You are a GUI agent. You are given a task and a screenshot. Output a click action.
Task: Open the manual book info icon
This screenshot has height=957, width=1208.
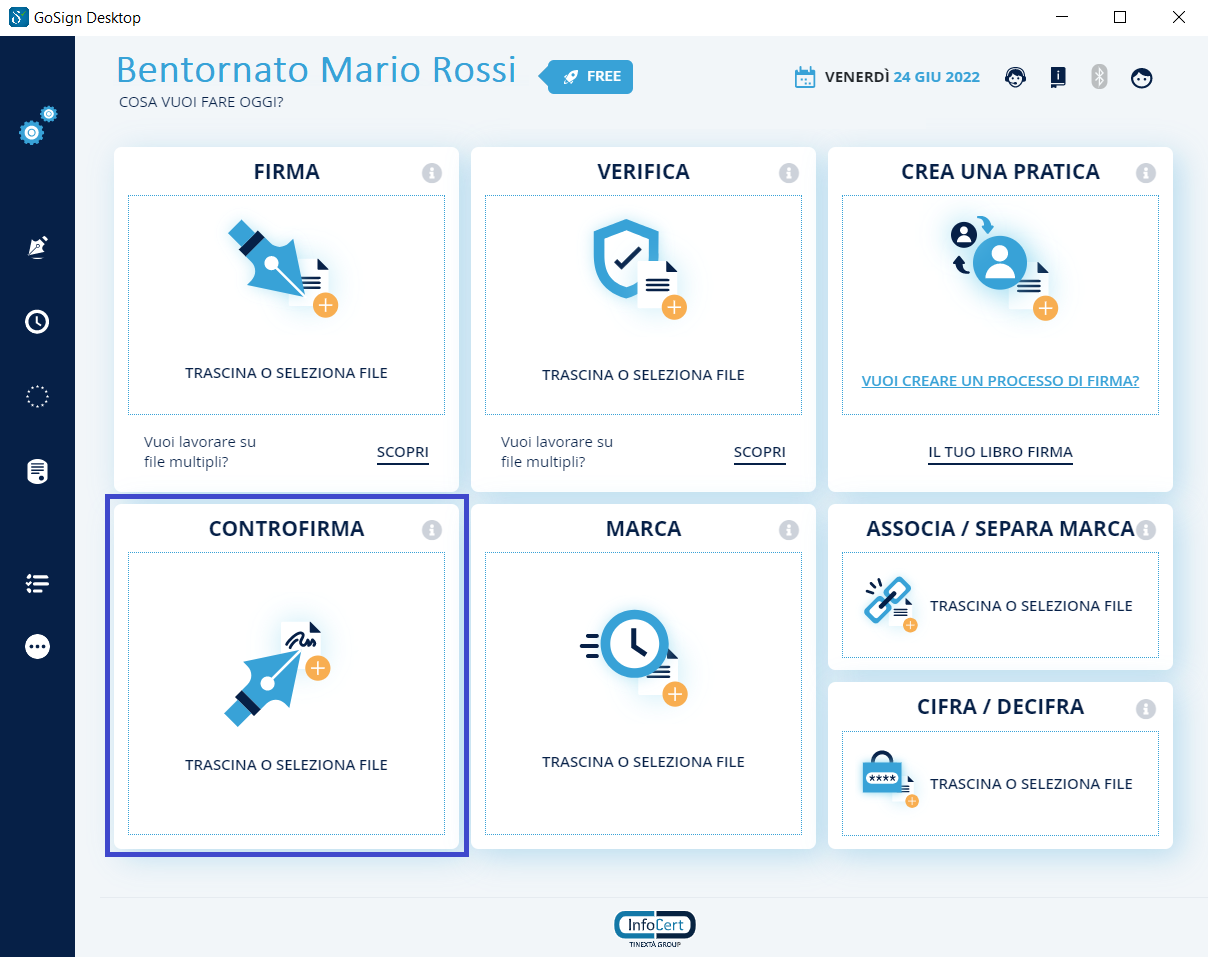[1057, 77]
